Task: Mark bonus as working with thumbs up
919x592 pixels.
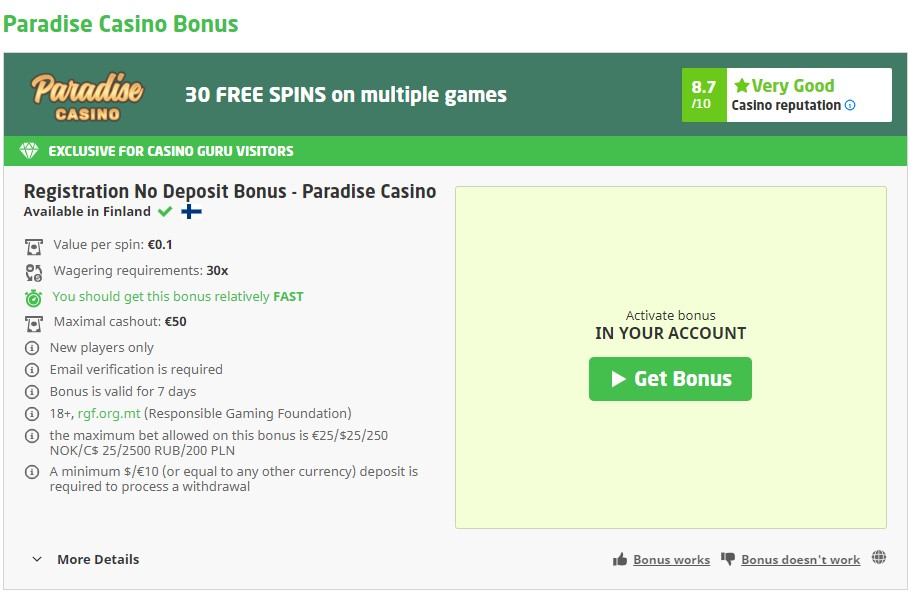Action: click(x=662, y=560)
